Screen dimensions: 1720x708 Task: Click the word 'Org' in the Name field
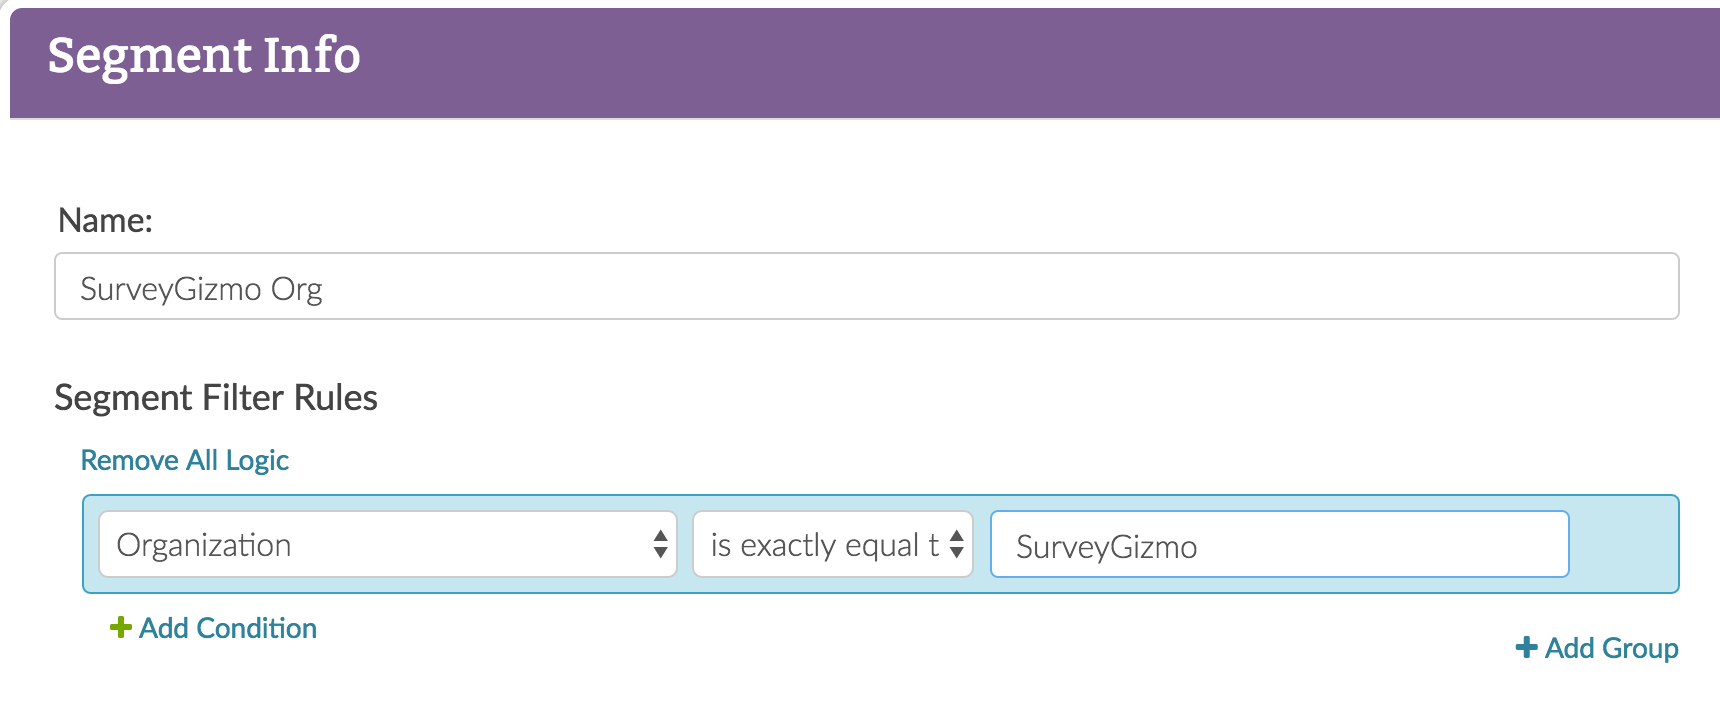click(296, 289)
